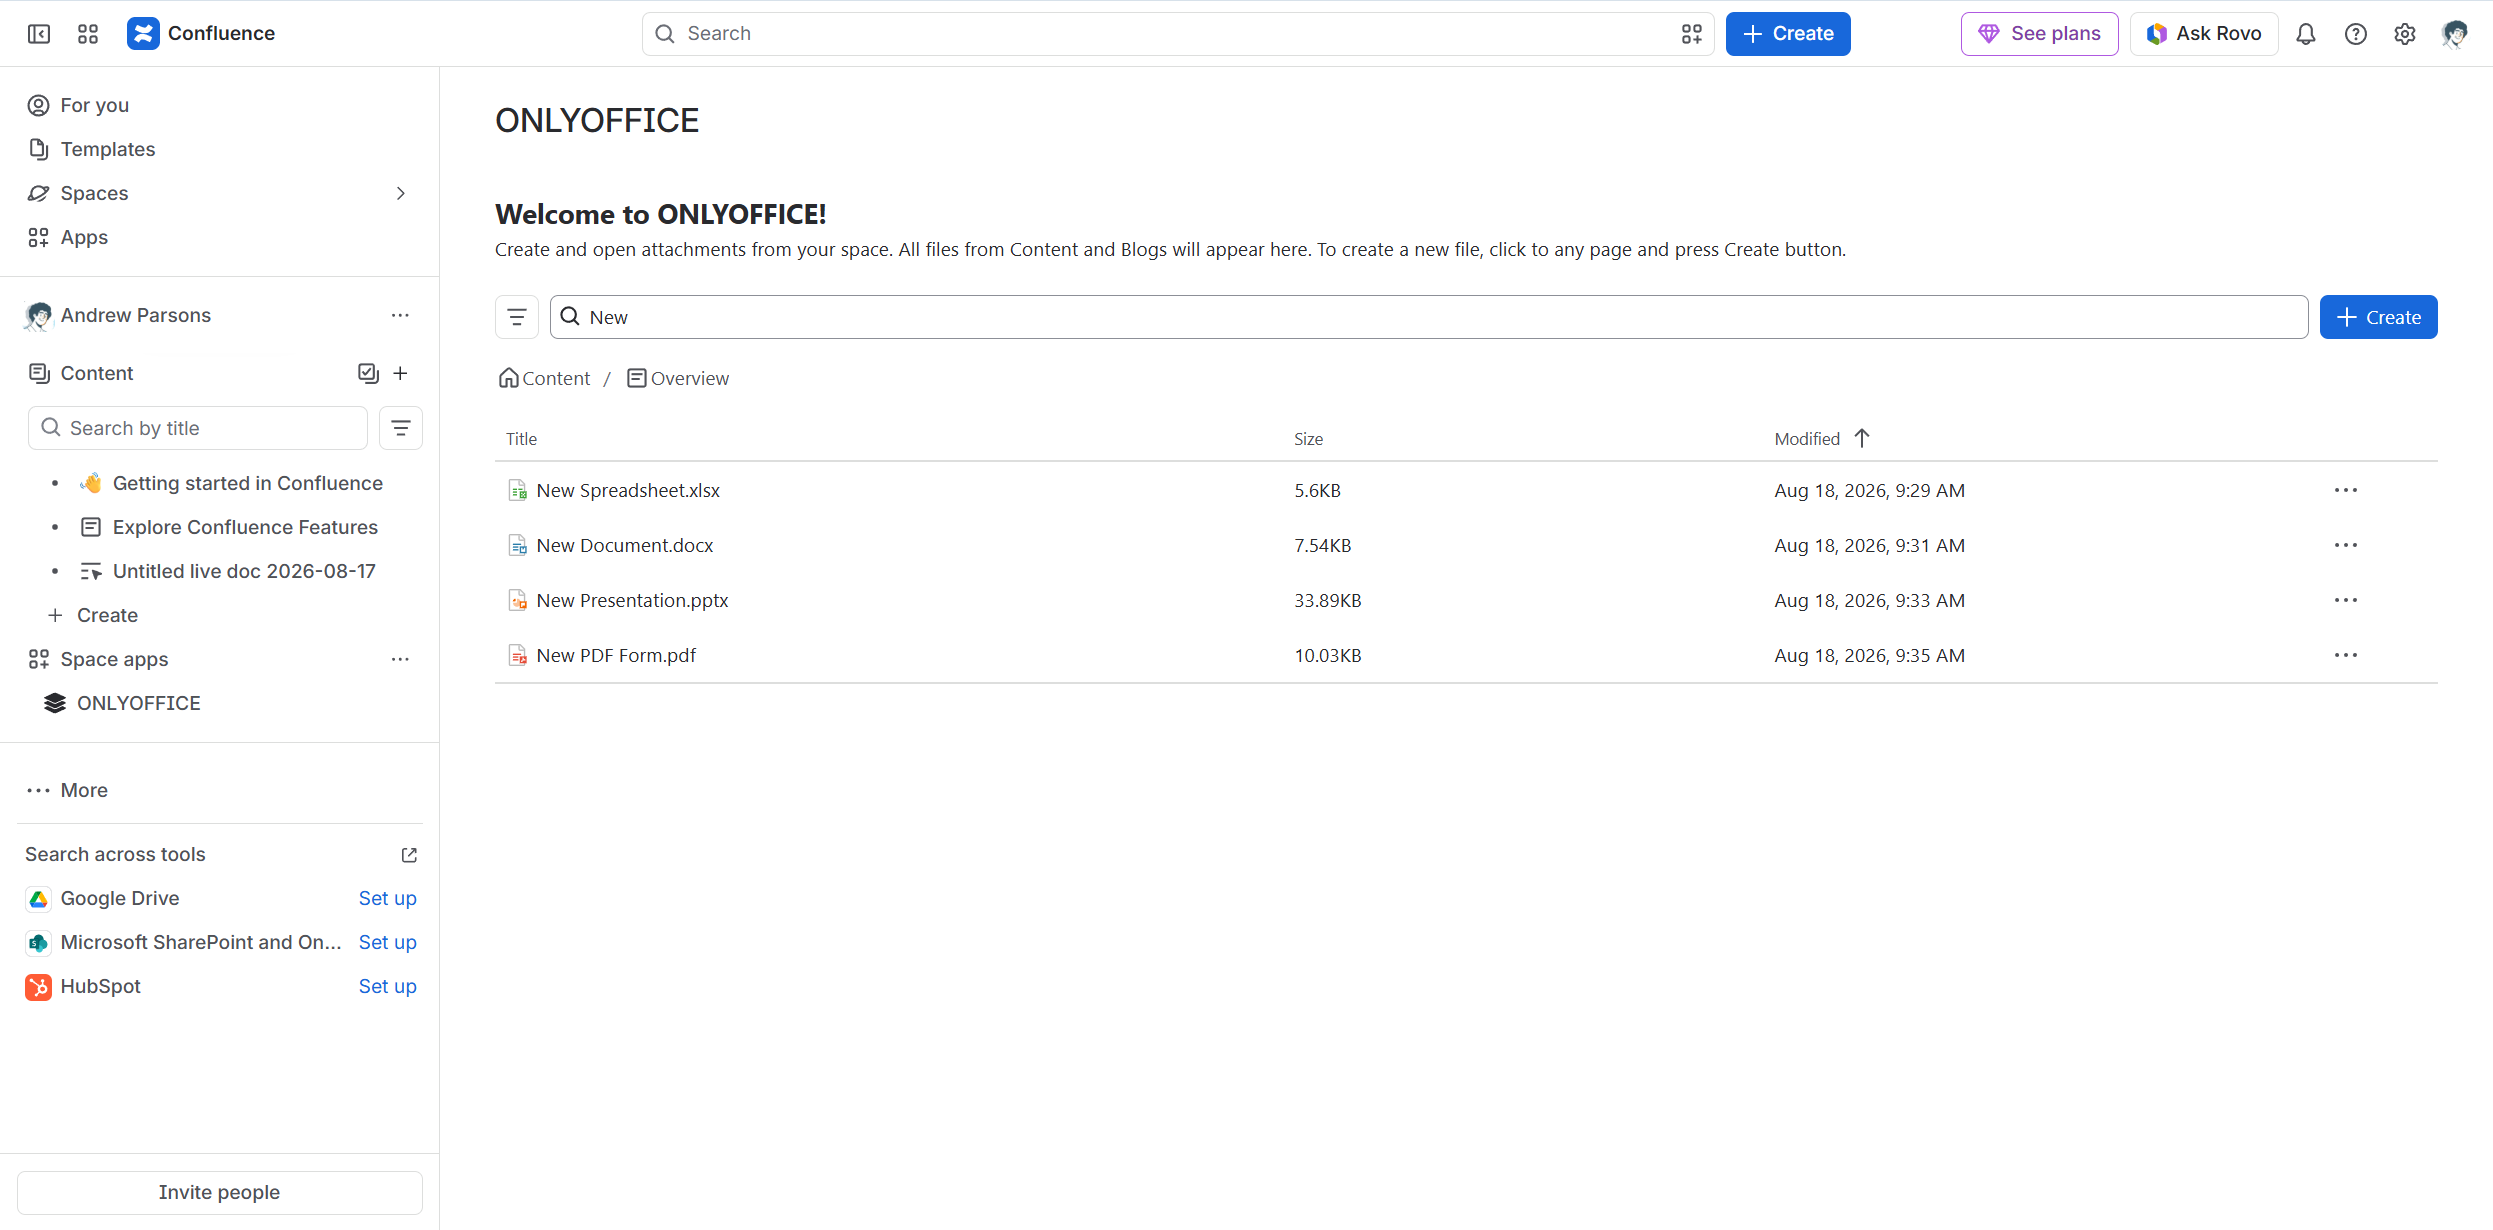Set up Microsoft SharePoint
This screenshot has width=2493, height=1230.
(388, 942)
